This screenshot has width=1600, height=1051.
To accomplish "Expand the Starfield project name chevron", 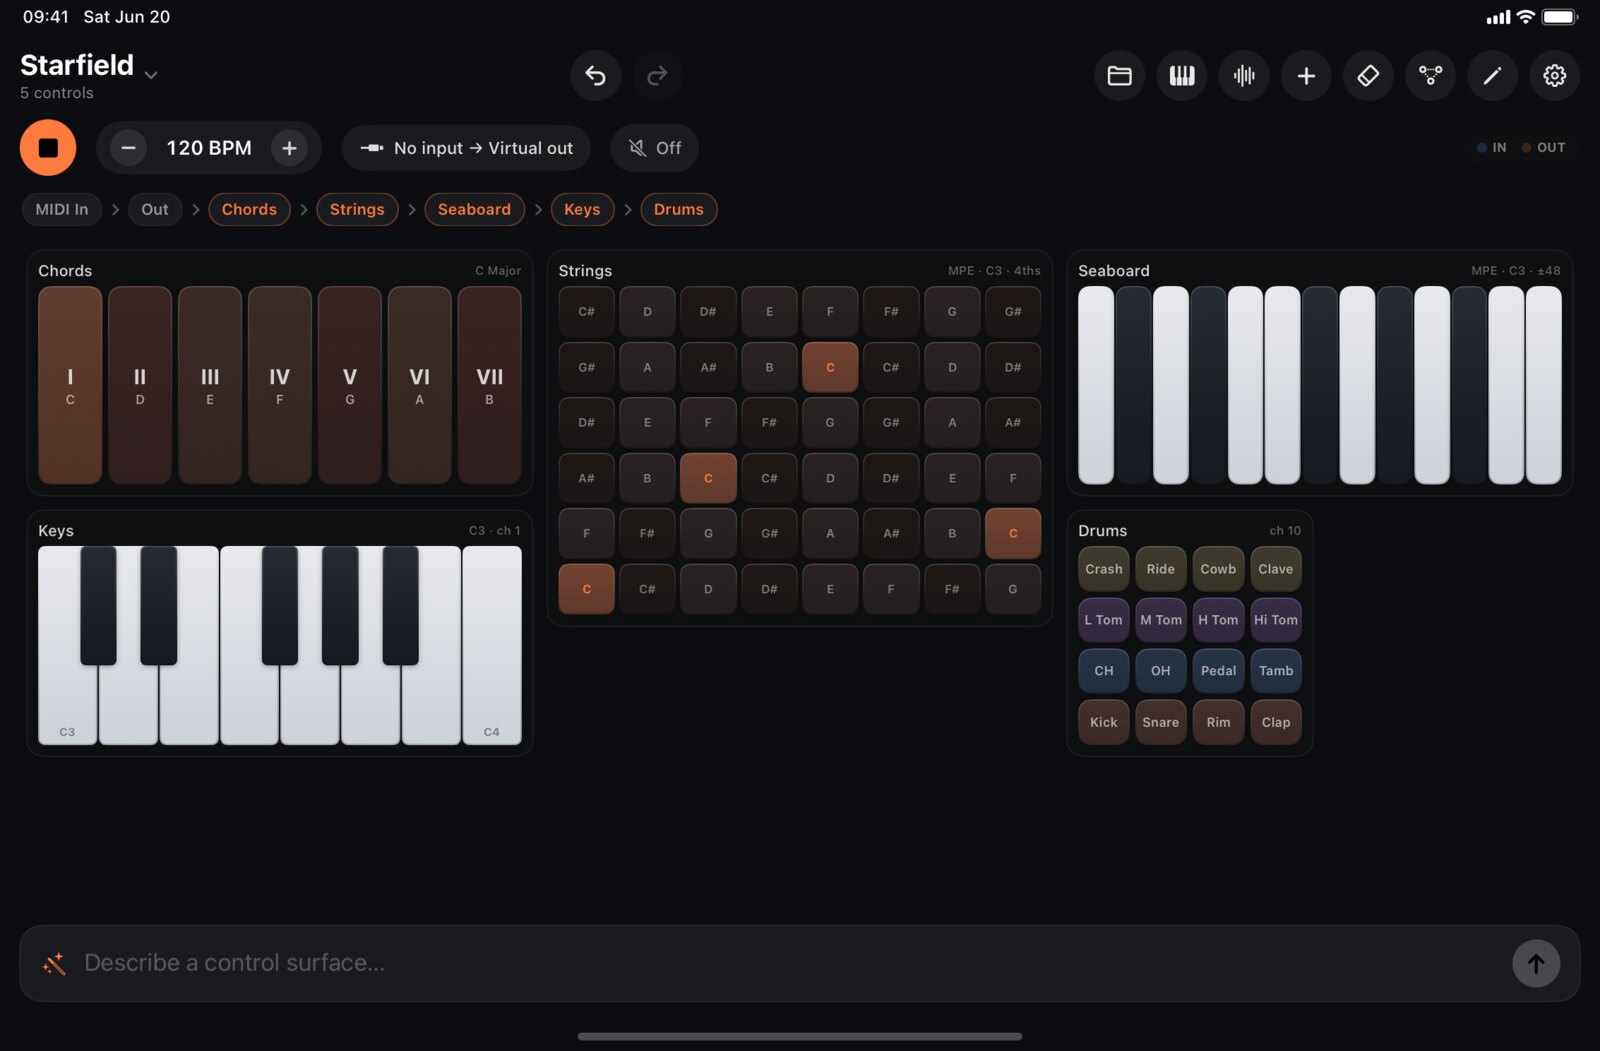I will pos(151,75).
